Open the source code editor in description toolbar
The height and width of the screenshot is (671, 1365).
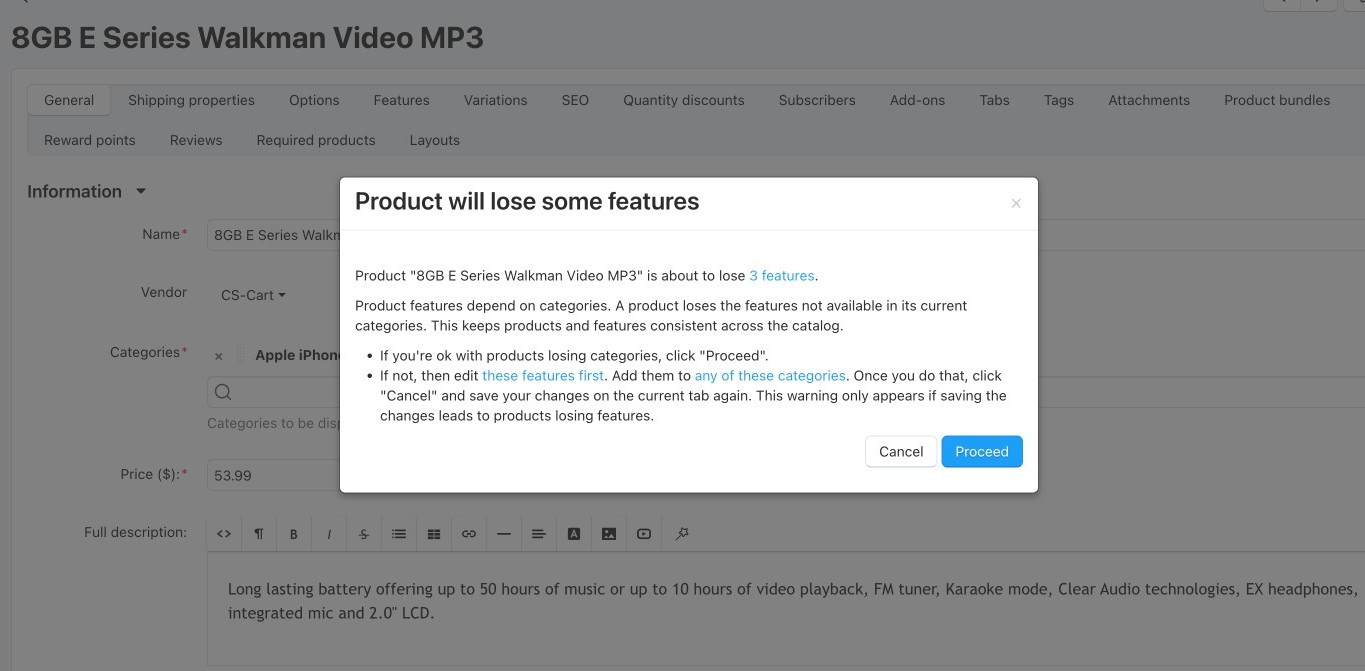[224, 533]
